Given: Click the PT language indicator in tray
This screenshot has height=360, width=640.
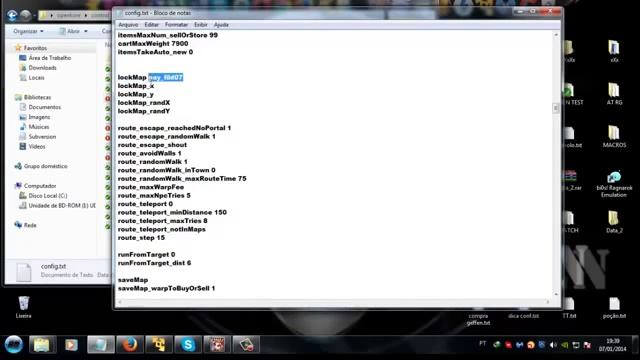Looking at the screenshot, I should pyautogui.click(x=483, y=344).
